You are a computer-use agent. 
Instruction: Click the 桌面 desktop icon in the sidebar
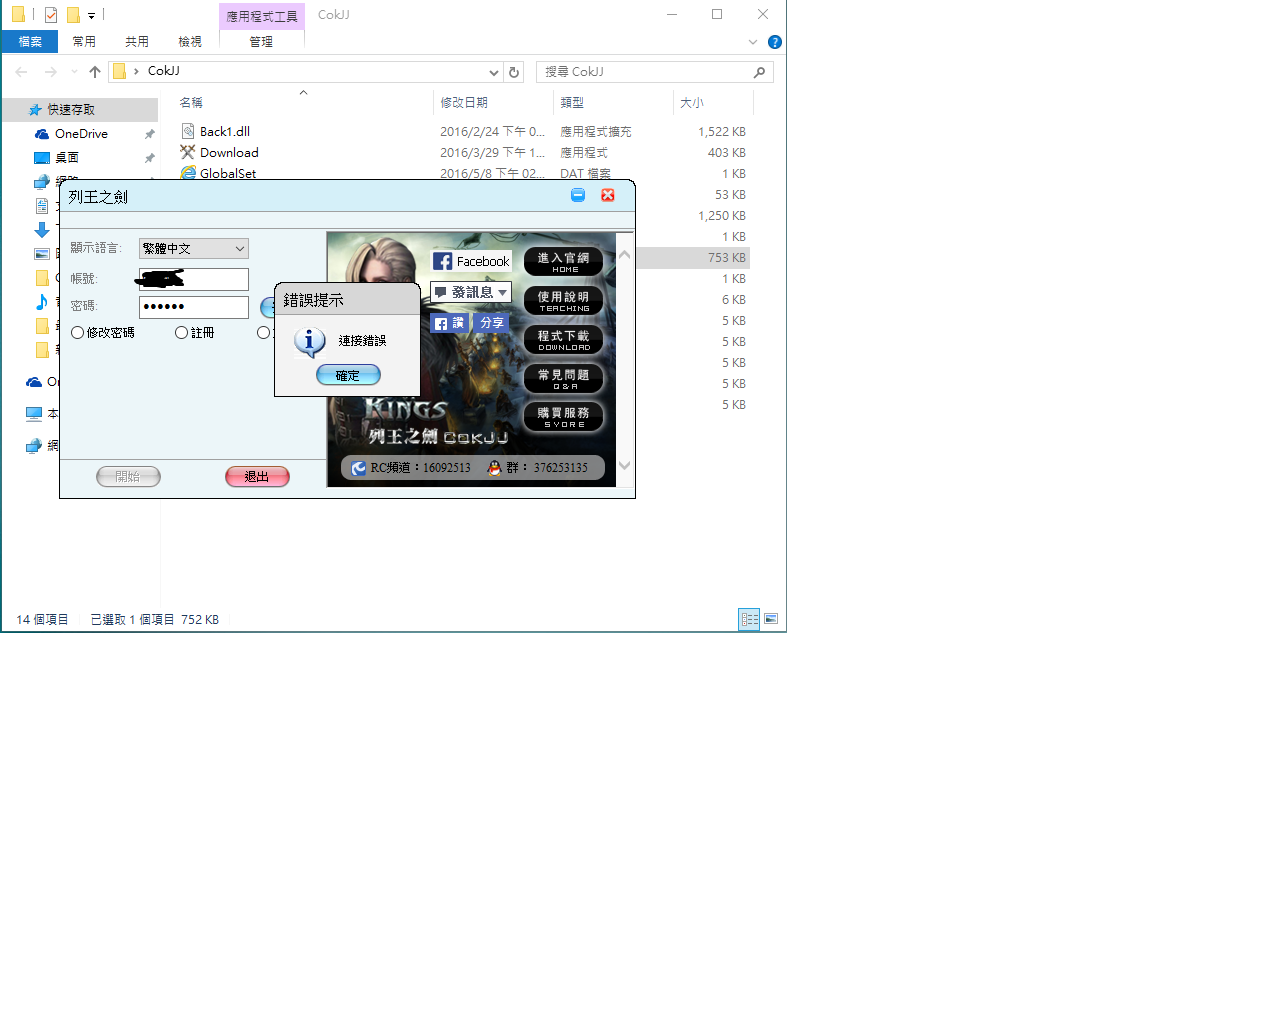42,158
